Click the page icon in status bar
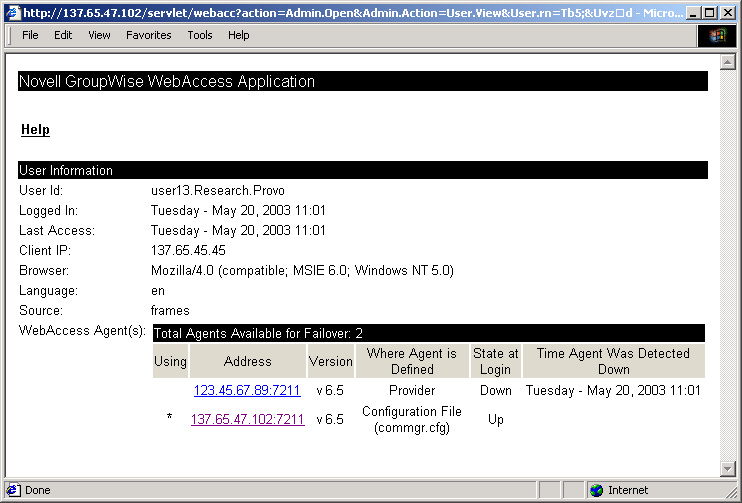The width and height of the screenshot is (742, 503). click(13, 490)
